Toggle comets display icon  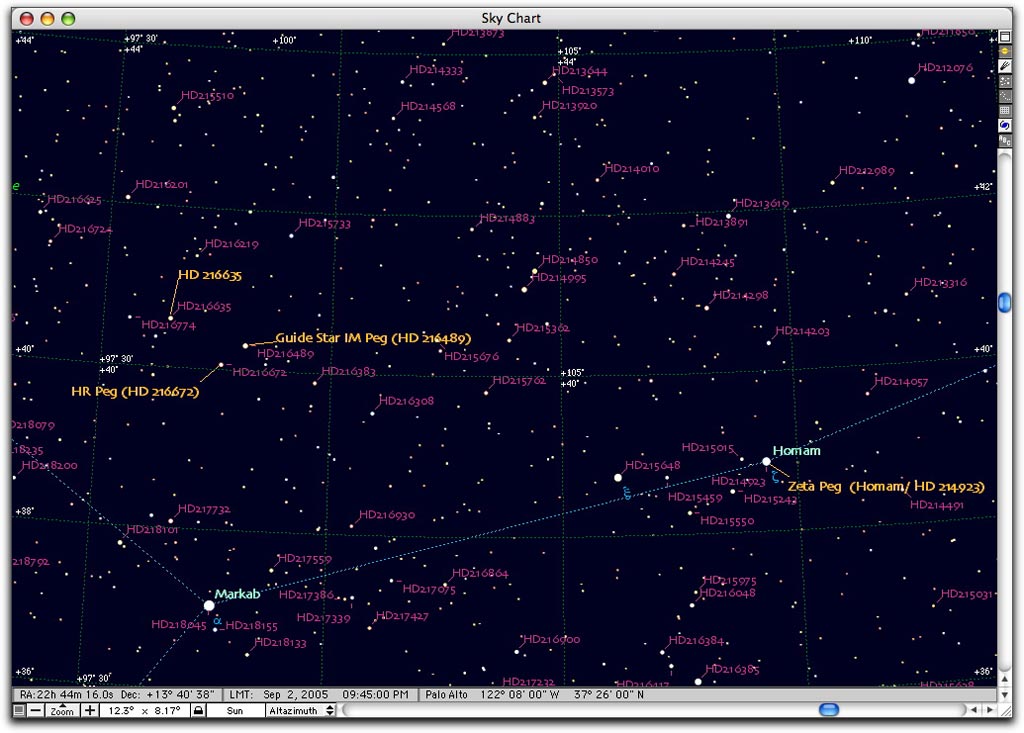(1005, 66)
